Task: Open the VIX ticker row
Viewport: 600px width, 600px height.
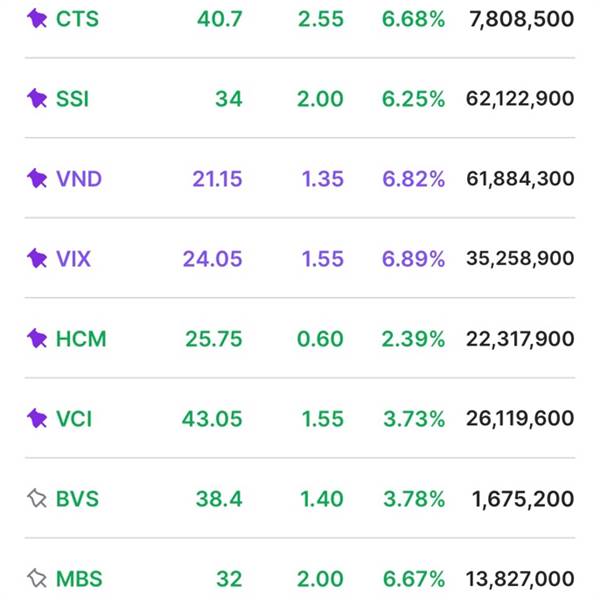Action: [x=73, y=258]
